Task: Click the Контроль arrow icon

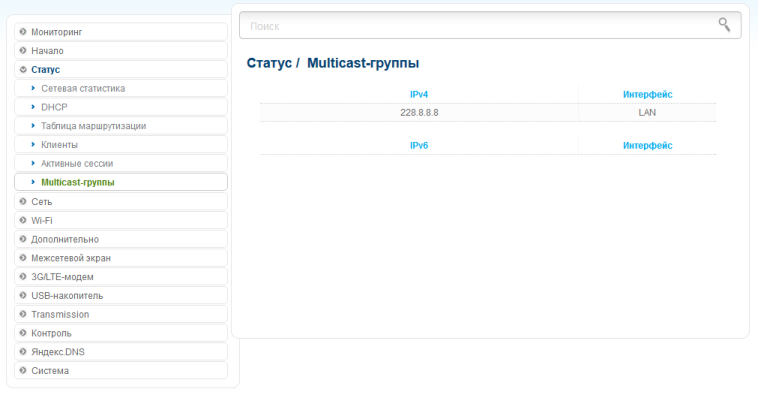Action: click(23, 333)
